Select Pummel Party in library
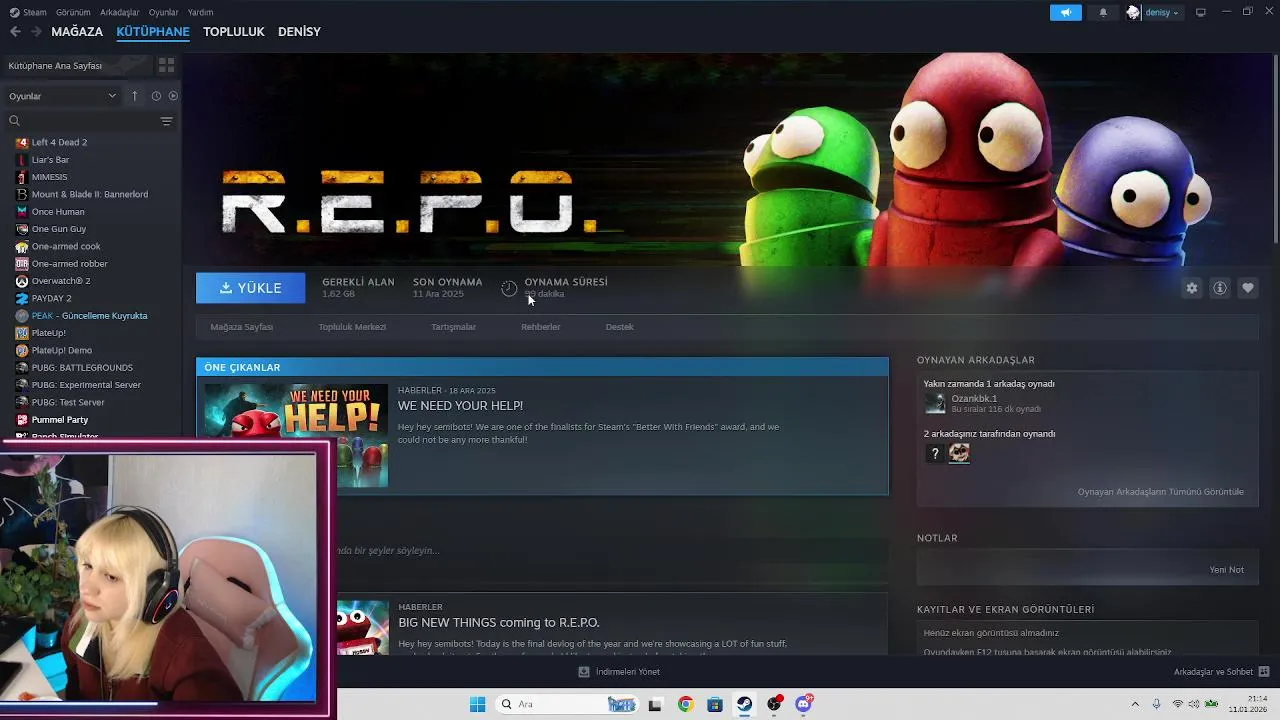1280x720 pixels. 60,420
